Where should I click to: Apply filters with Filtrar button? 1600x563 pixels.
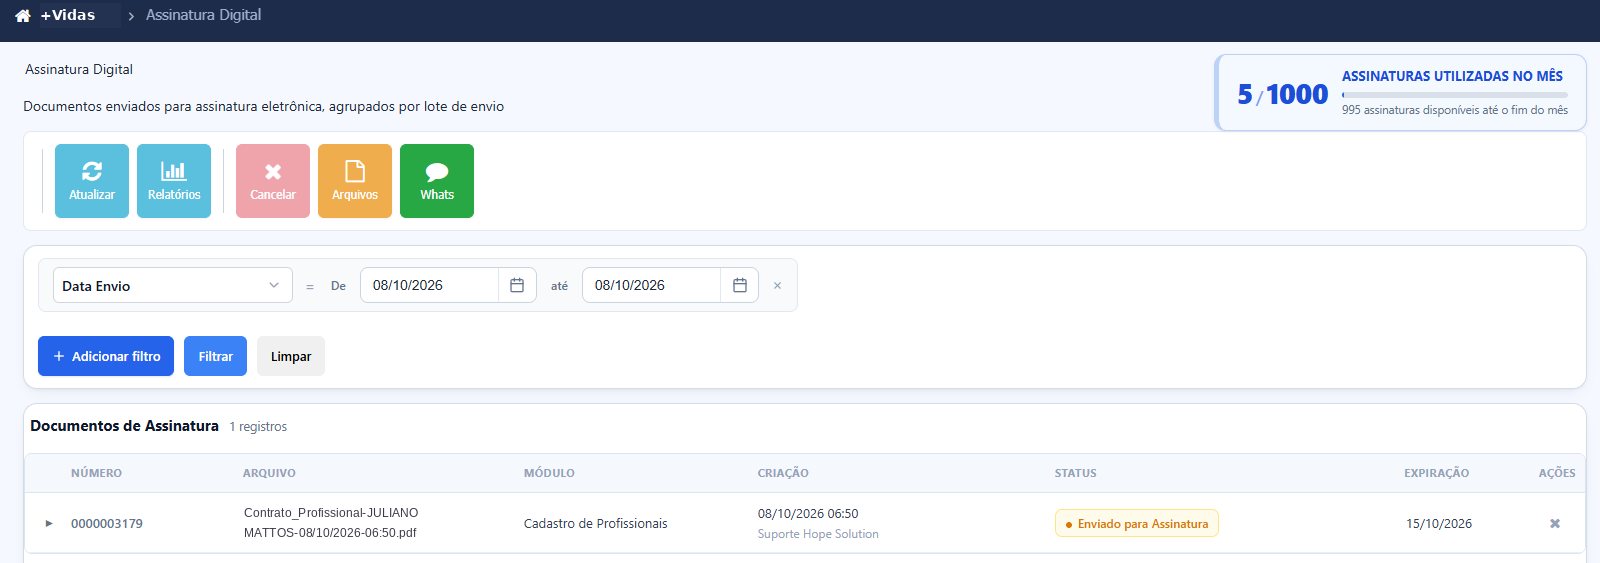point(215,356)
